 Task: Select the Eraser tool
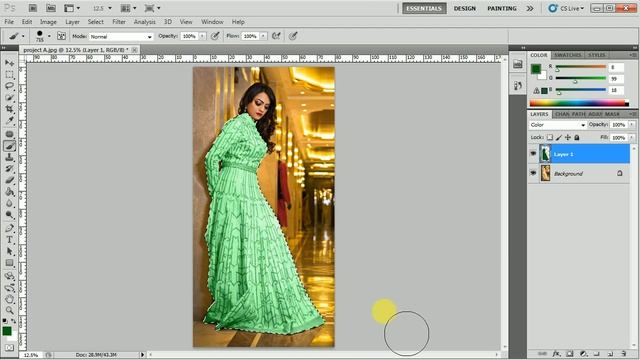click(x=9, y=180)
